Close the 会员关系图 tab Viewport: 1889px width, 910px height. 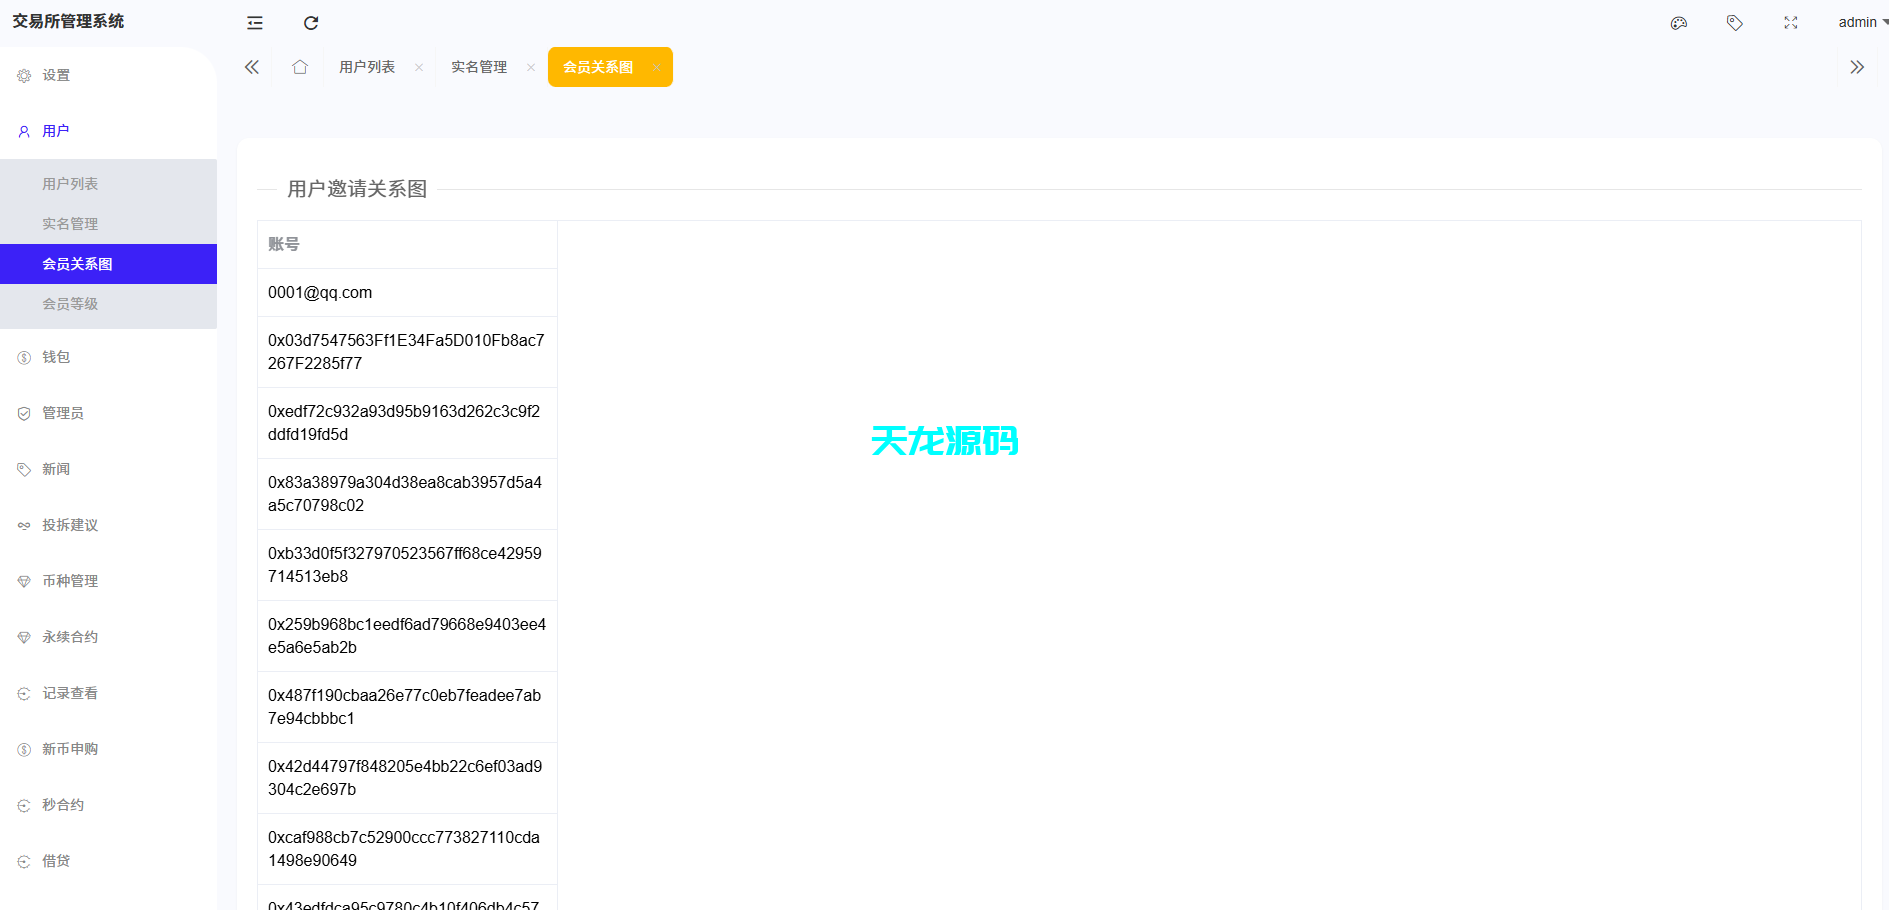pos(656,67)
